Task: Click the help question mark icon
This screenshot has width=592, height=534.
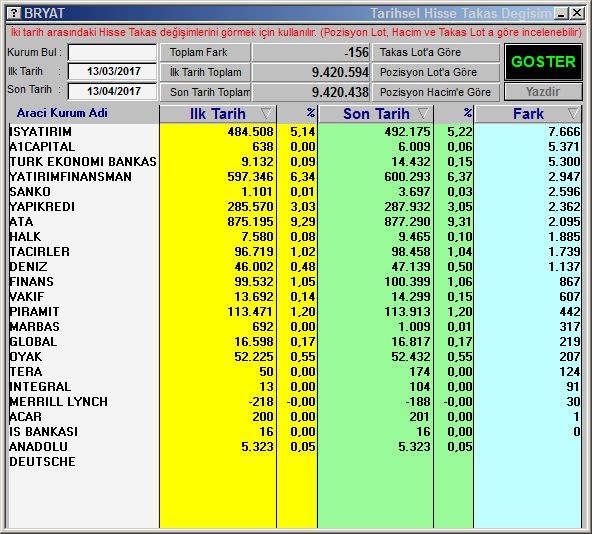Action: (x=14, y=13)
